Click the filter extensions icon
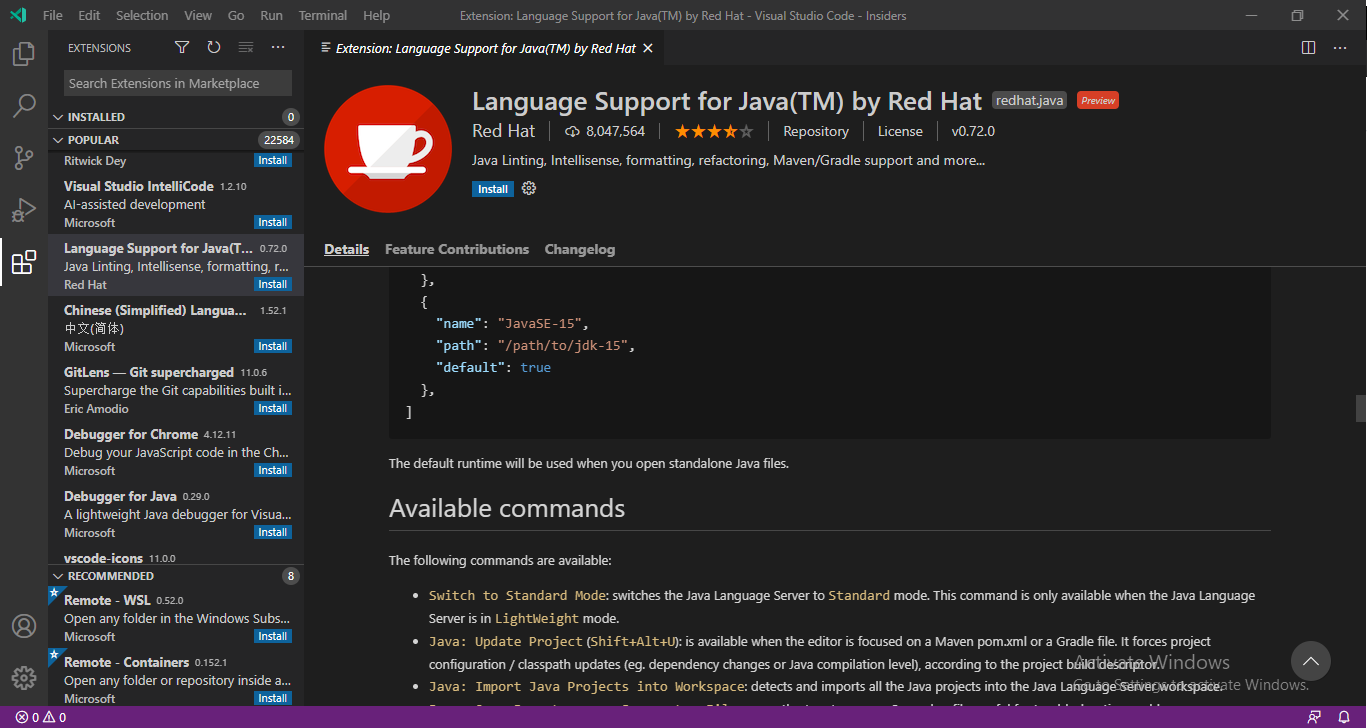This screenshot has width=1367, height=728. (x=181, y=47)
